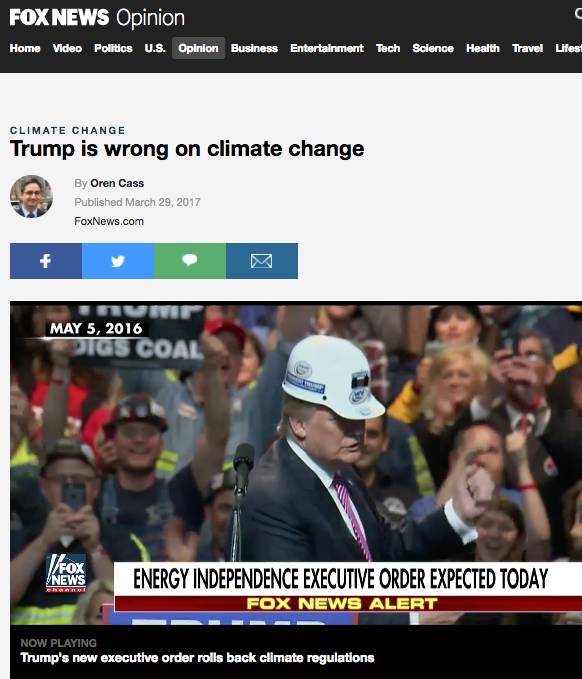
Task: Navigate to the Business section
Action: click(x=254, y=48)
